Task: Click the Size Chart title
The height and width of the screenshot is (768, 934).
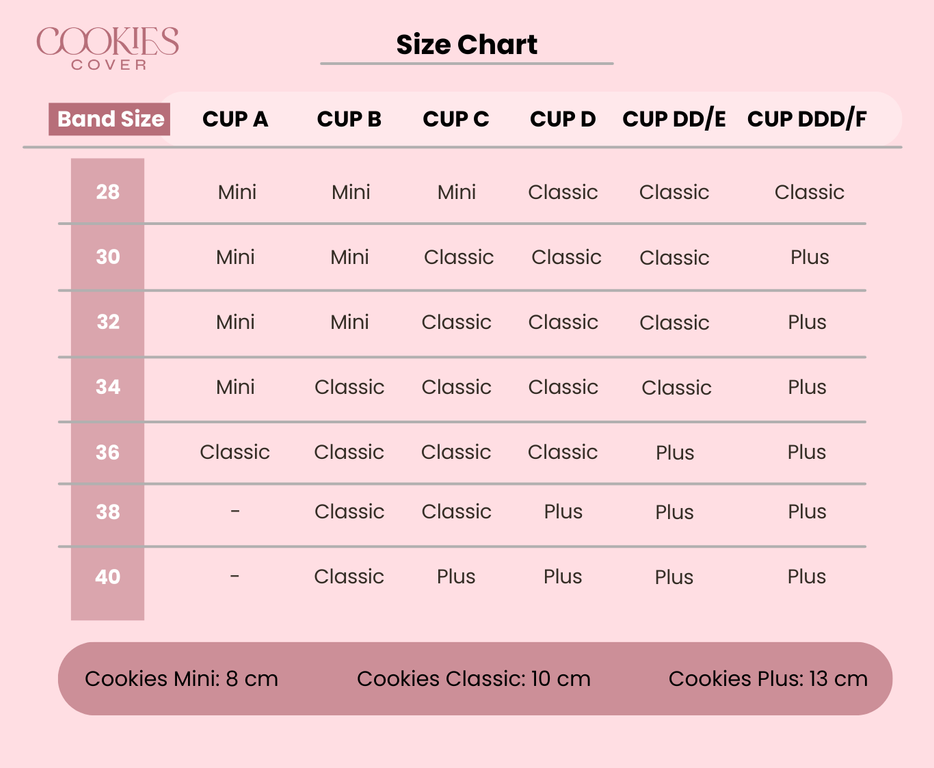Action: 466,45
